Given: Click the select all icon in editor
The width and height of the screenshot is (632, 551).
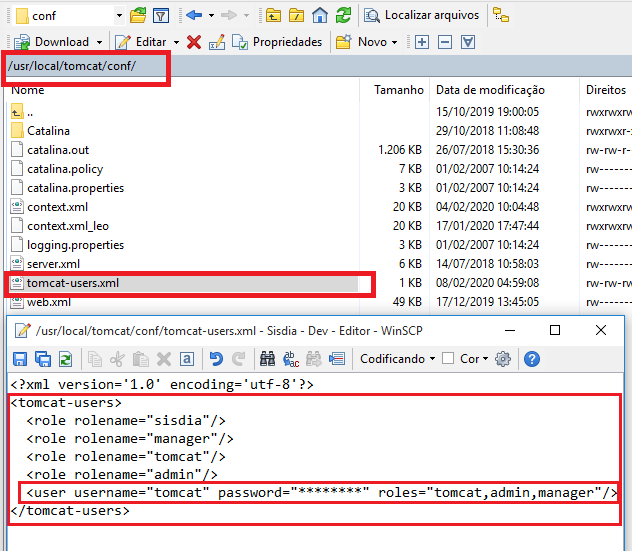Looking at the screenshot, I should tap(187, 359).
